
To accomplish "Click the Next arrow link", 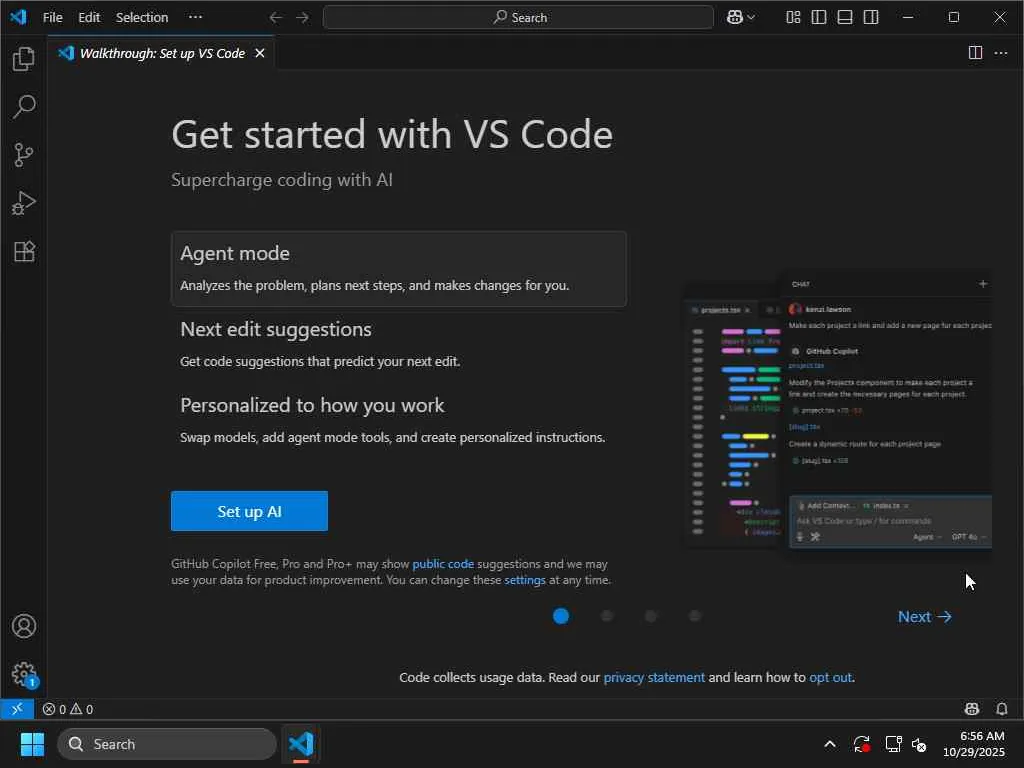I will coord(924,616).
